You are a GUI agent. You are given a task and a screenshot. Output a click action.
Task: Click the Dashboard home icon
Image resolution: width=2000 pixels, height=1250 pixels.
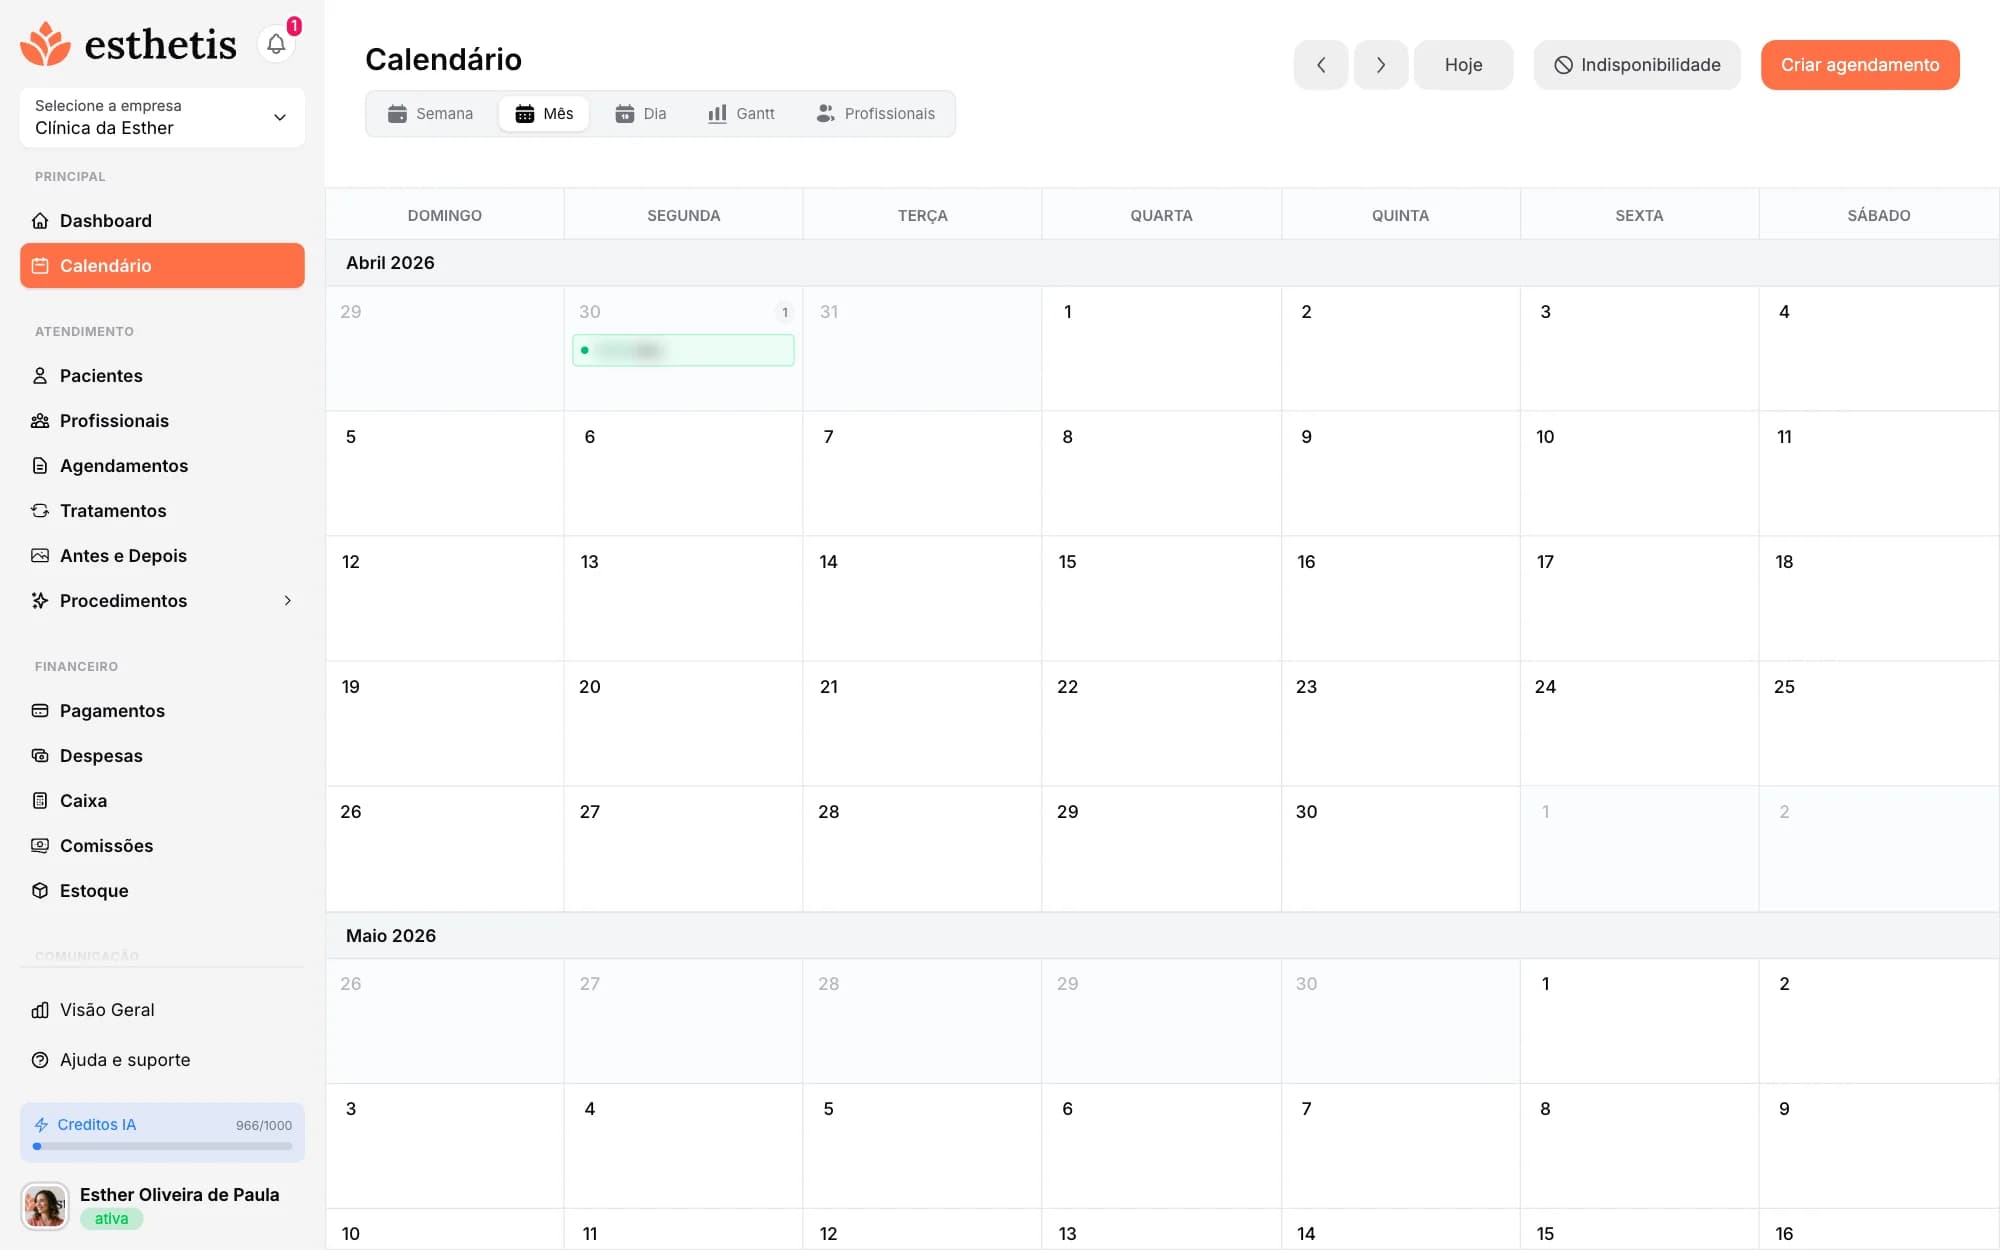point(40,221)
